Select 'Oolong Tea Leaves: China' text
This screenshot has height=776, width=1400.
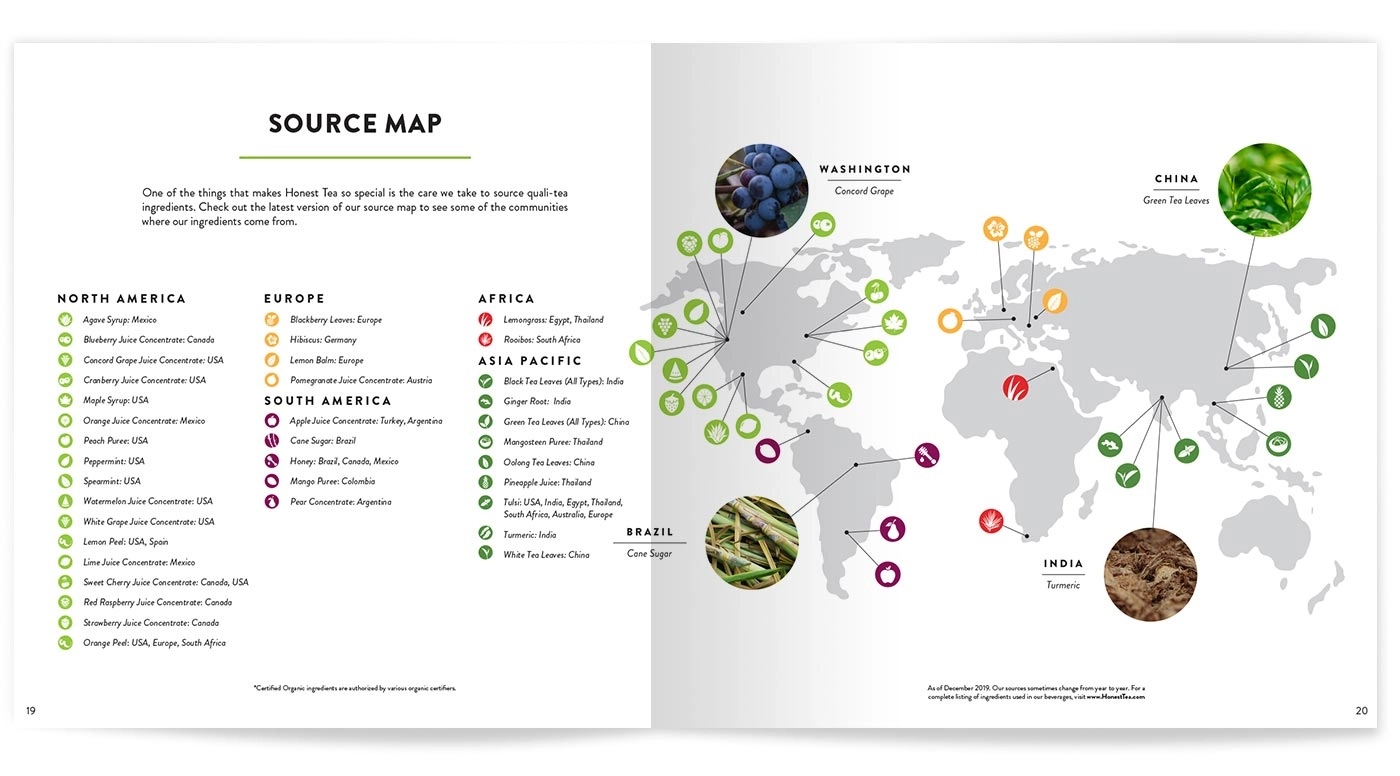pyautogui.click(x=549, y=462)
